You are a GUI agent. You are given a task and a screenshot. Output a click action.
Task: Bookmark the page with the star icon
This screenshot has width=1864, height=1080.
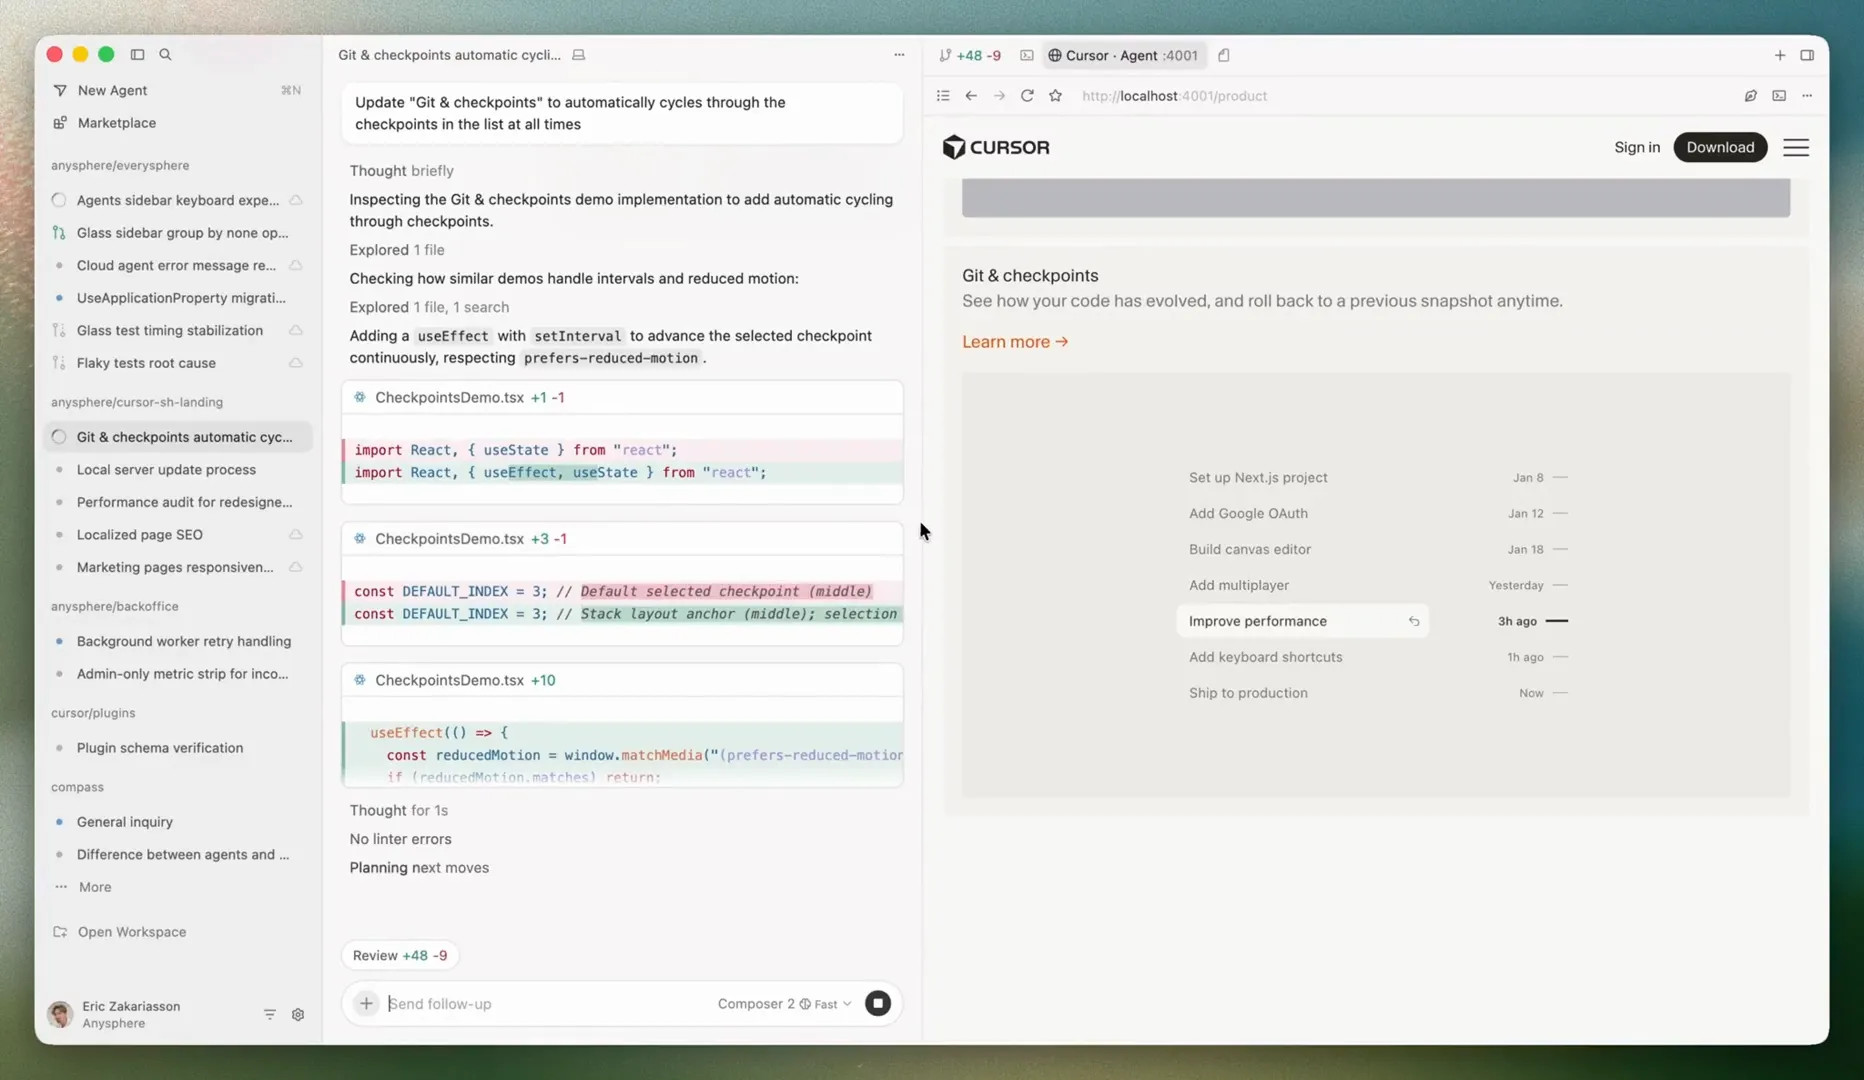(x=1055, y=96)
